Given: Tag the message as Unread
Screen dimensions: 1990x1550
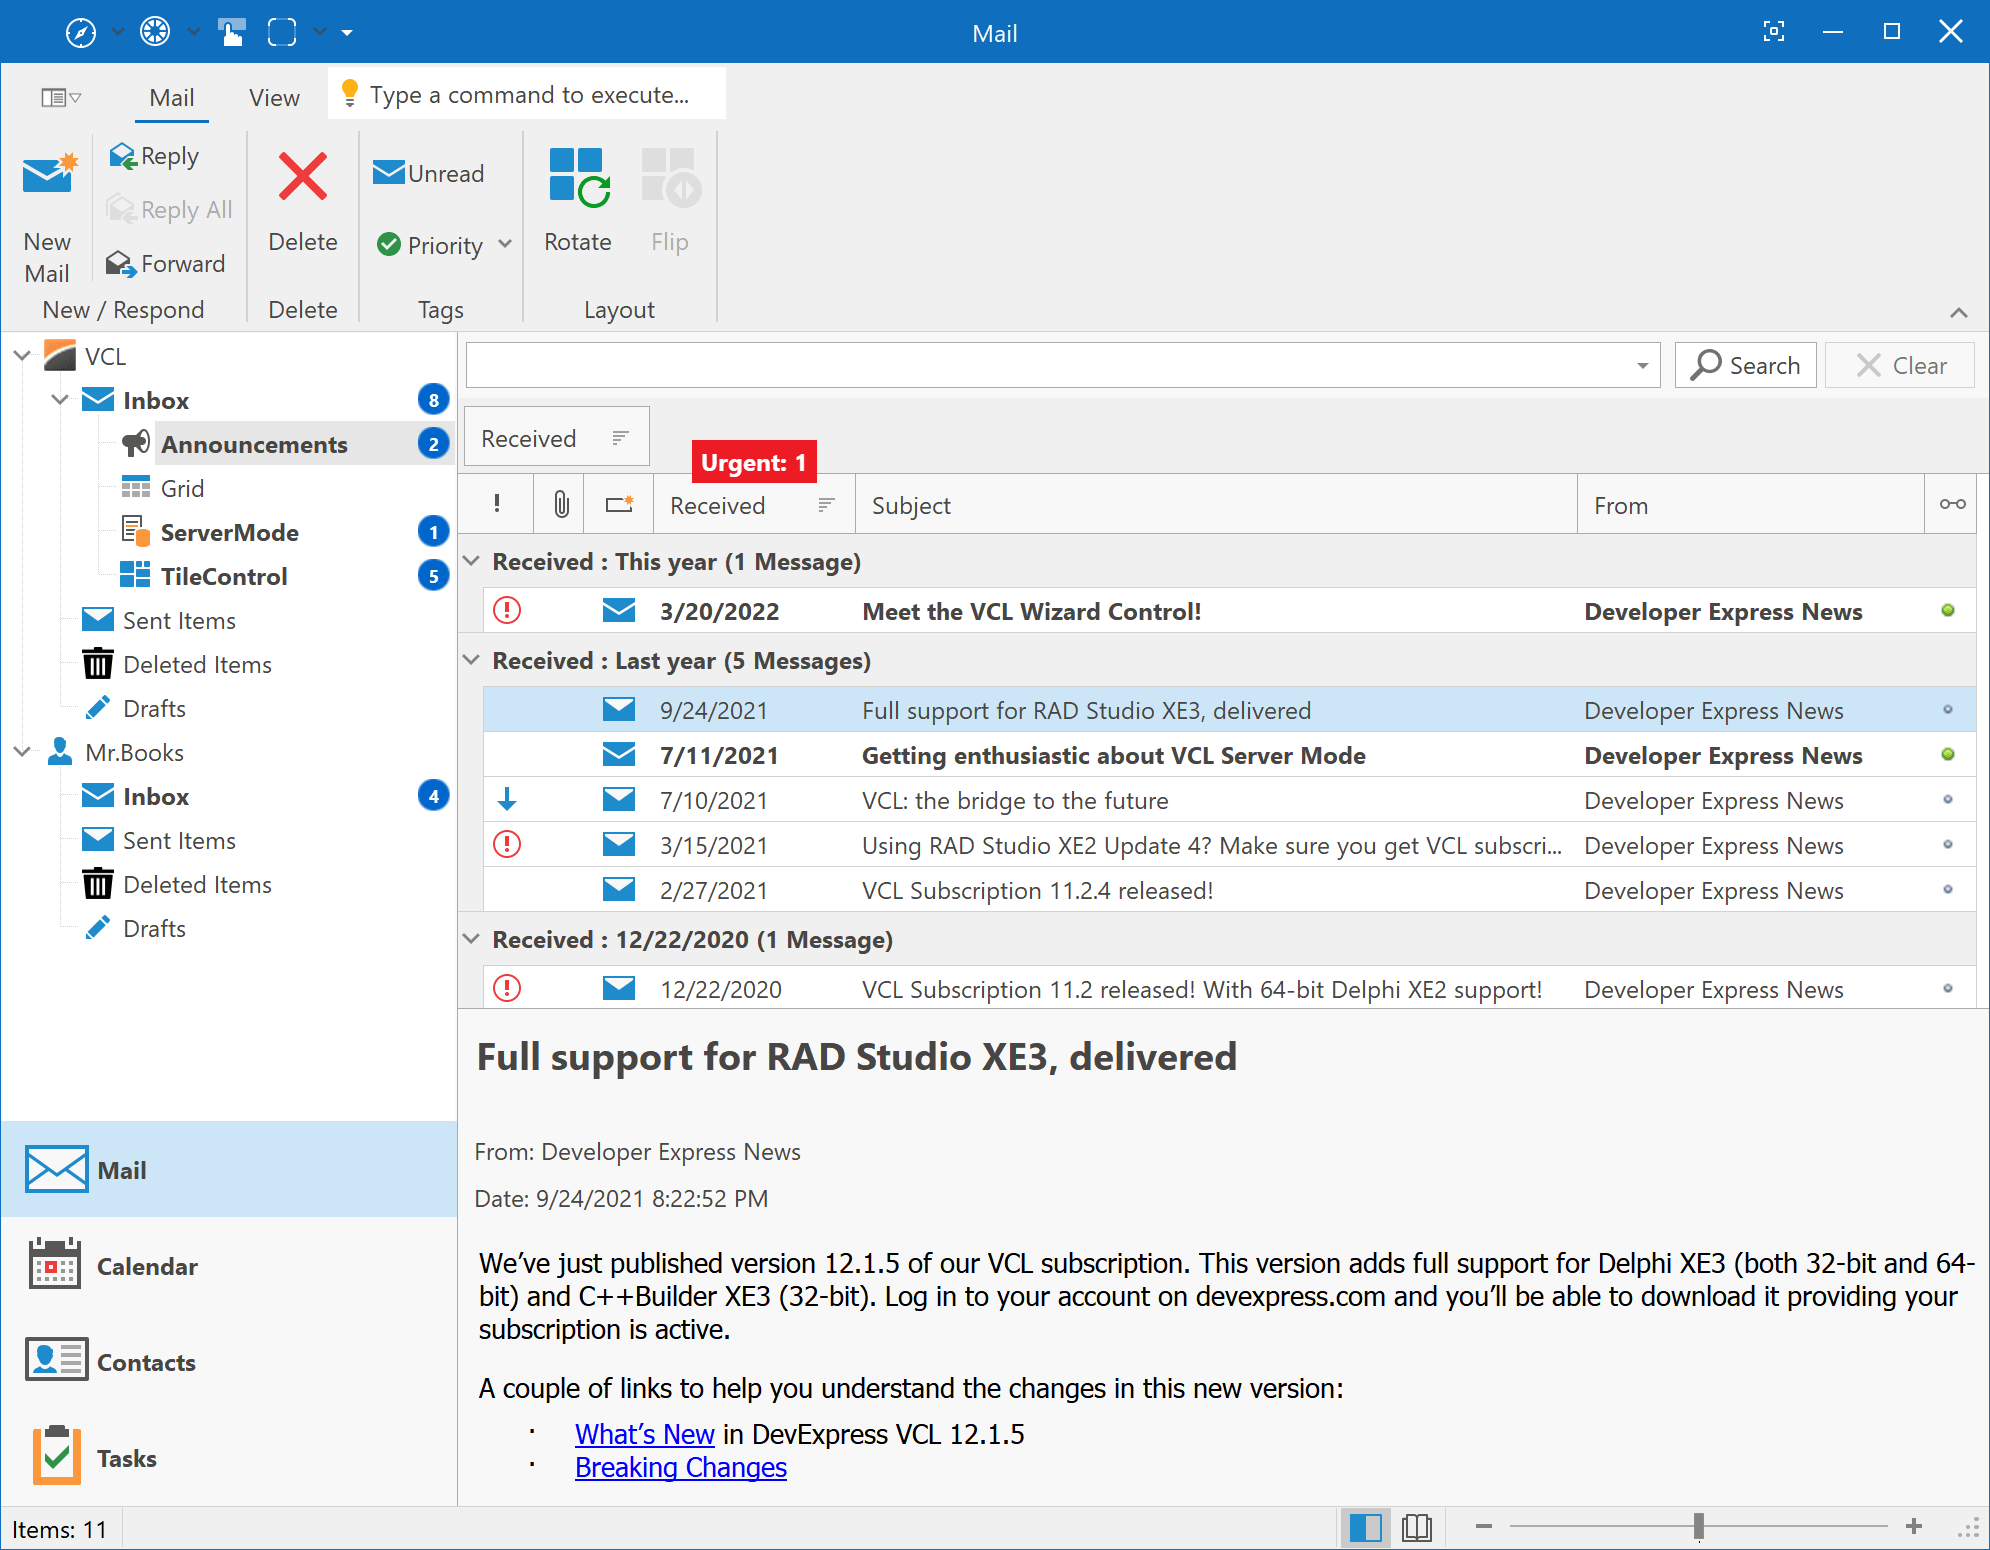Looking at the screenshot, I should tap(428, 173).
